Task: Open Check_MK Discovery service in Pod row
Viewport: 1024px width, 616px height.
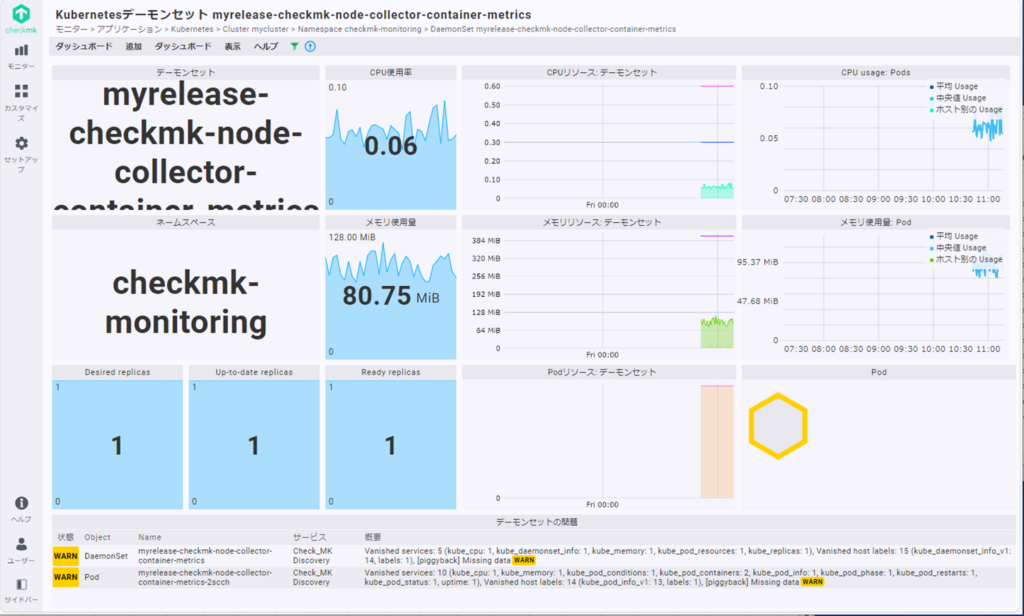Action: coord(312,577)
